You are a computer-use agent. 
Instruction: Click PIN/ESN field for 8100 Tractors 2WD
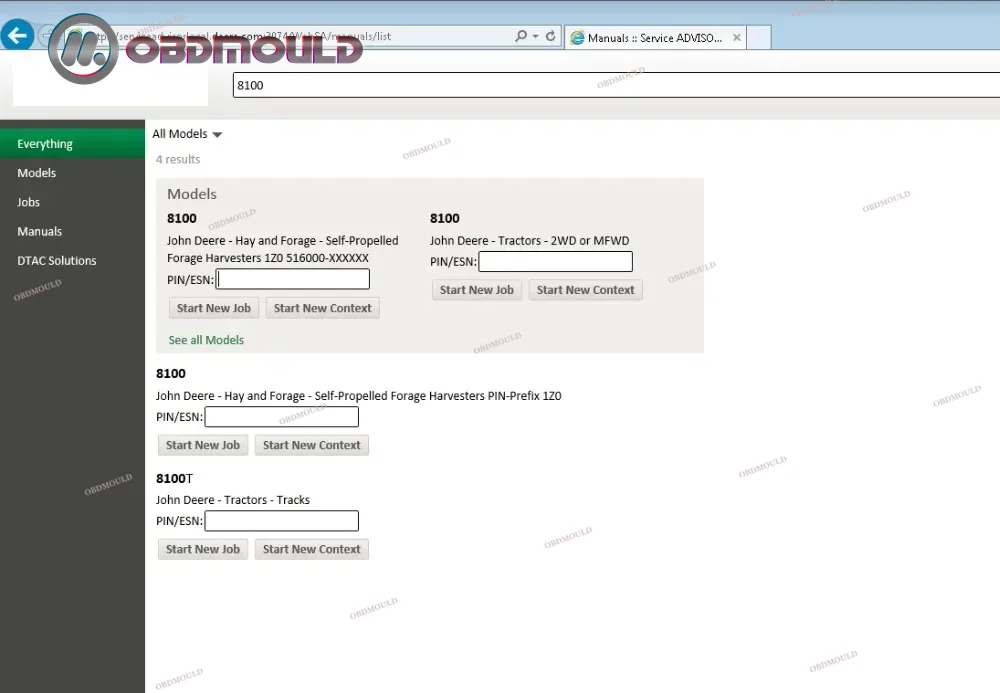(555, 262)
